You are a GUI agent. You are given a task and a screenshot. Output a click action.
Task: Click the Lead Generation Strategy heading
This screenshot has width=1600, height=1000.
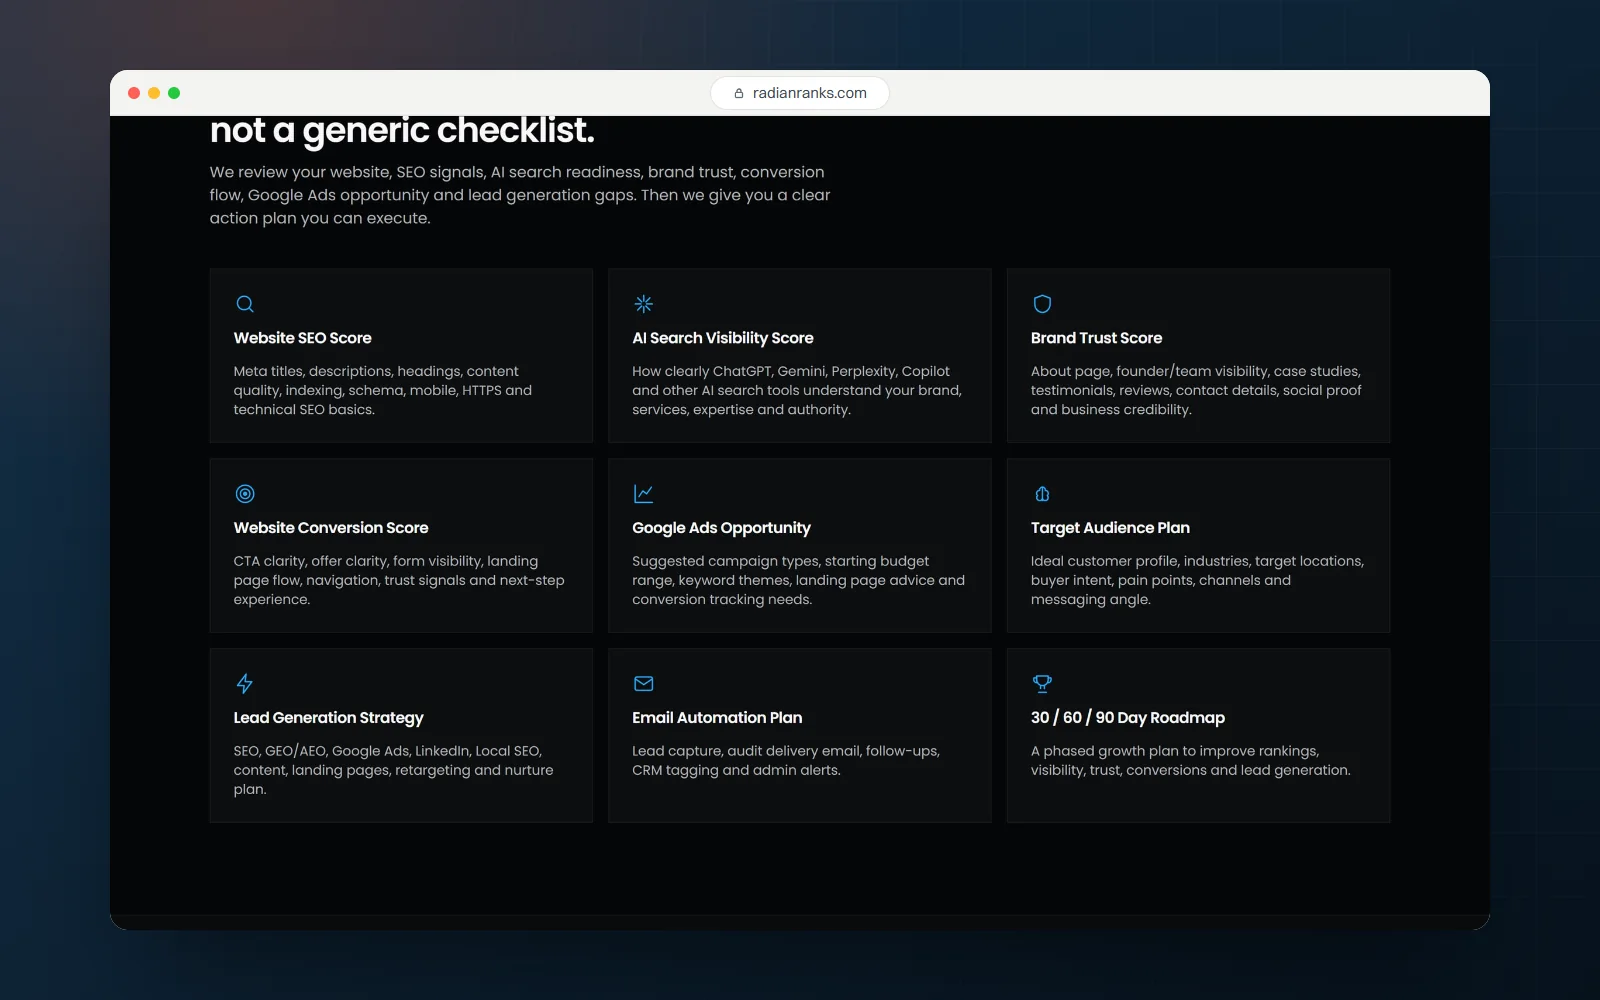click(328, 718)
